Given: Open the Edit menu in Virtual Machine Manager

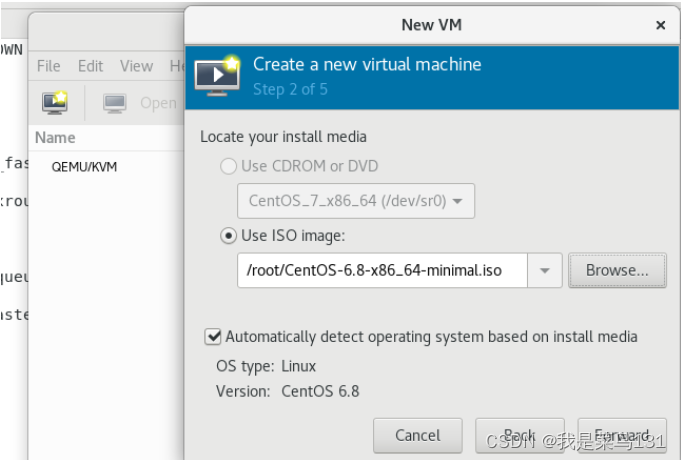Looking at the screenshot, I should (90, 66).
